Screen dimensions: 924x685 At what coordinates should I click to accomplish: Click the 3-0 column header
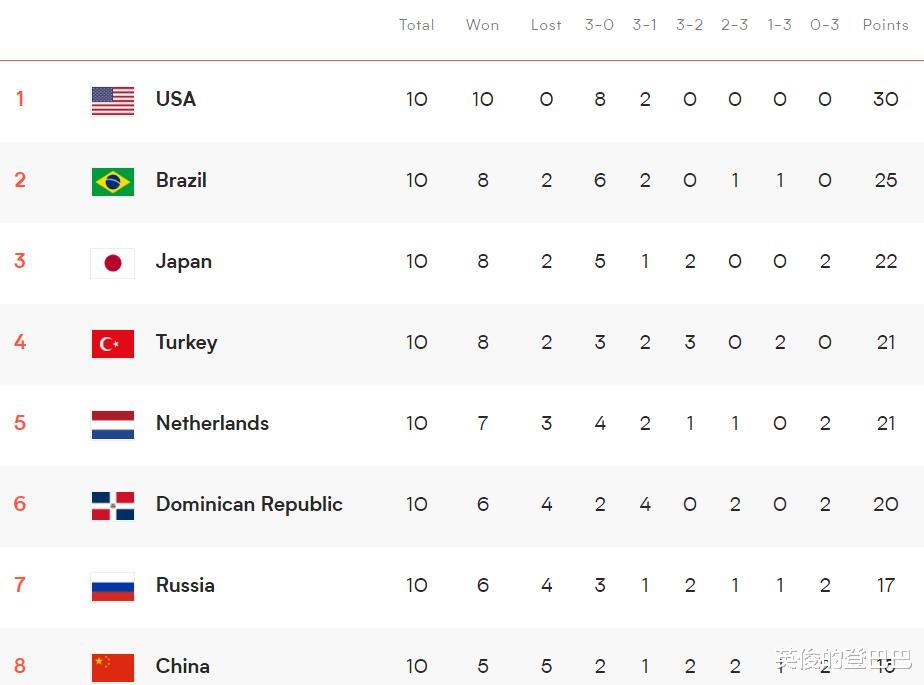pyautogui.click(x=599, y=25)
